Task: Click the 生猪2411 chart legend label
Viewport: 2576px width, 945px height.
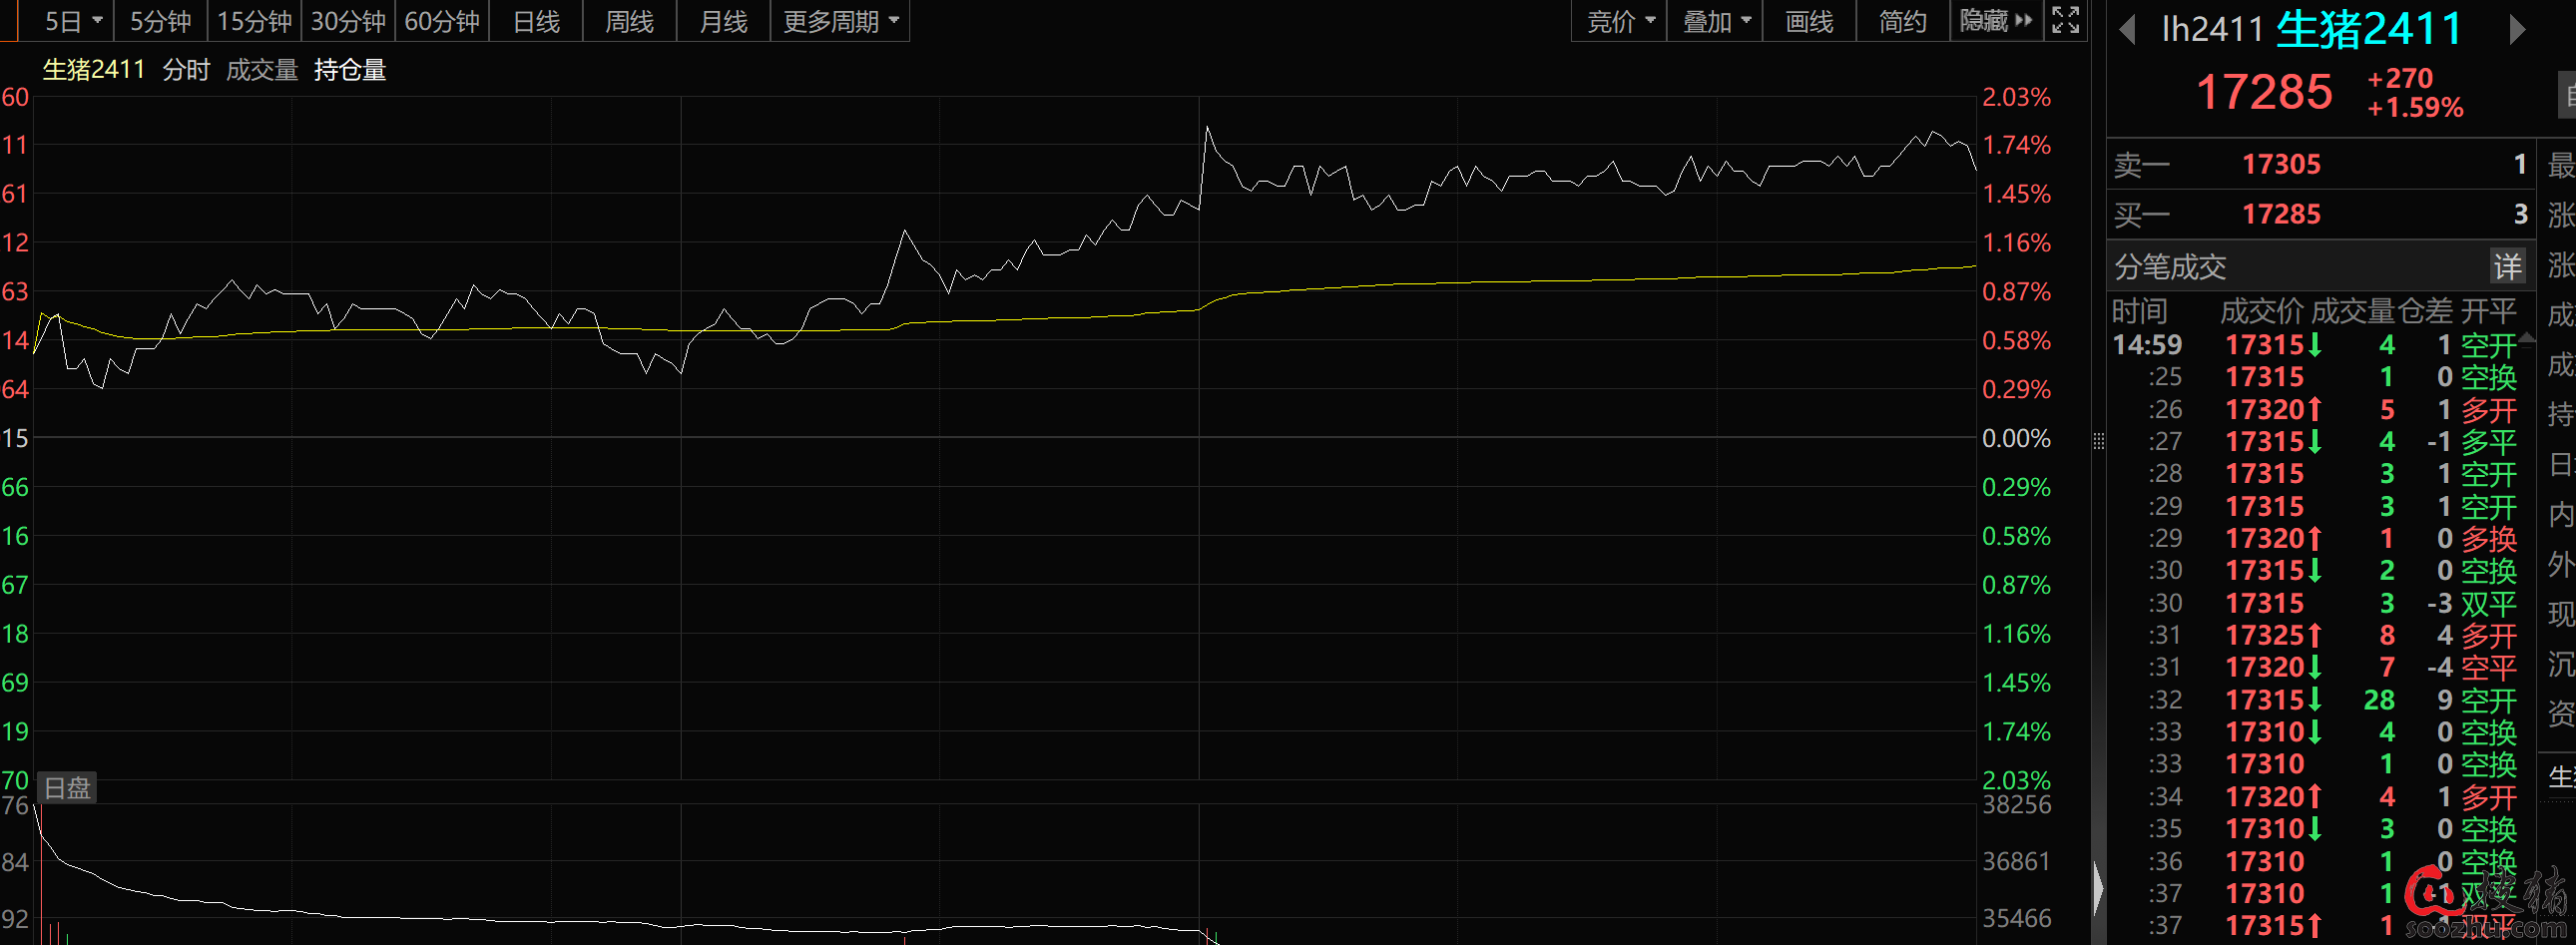Action: pos(94,70)
